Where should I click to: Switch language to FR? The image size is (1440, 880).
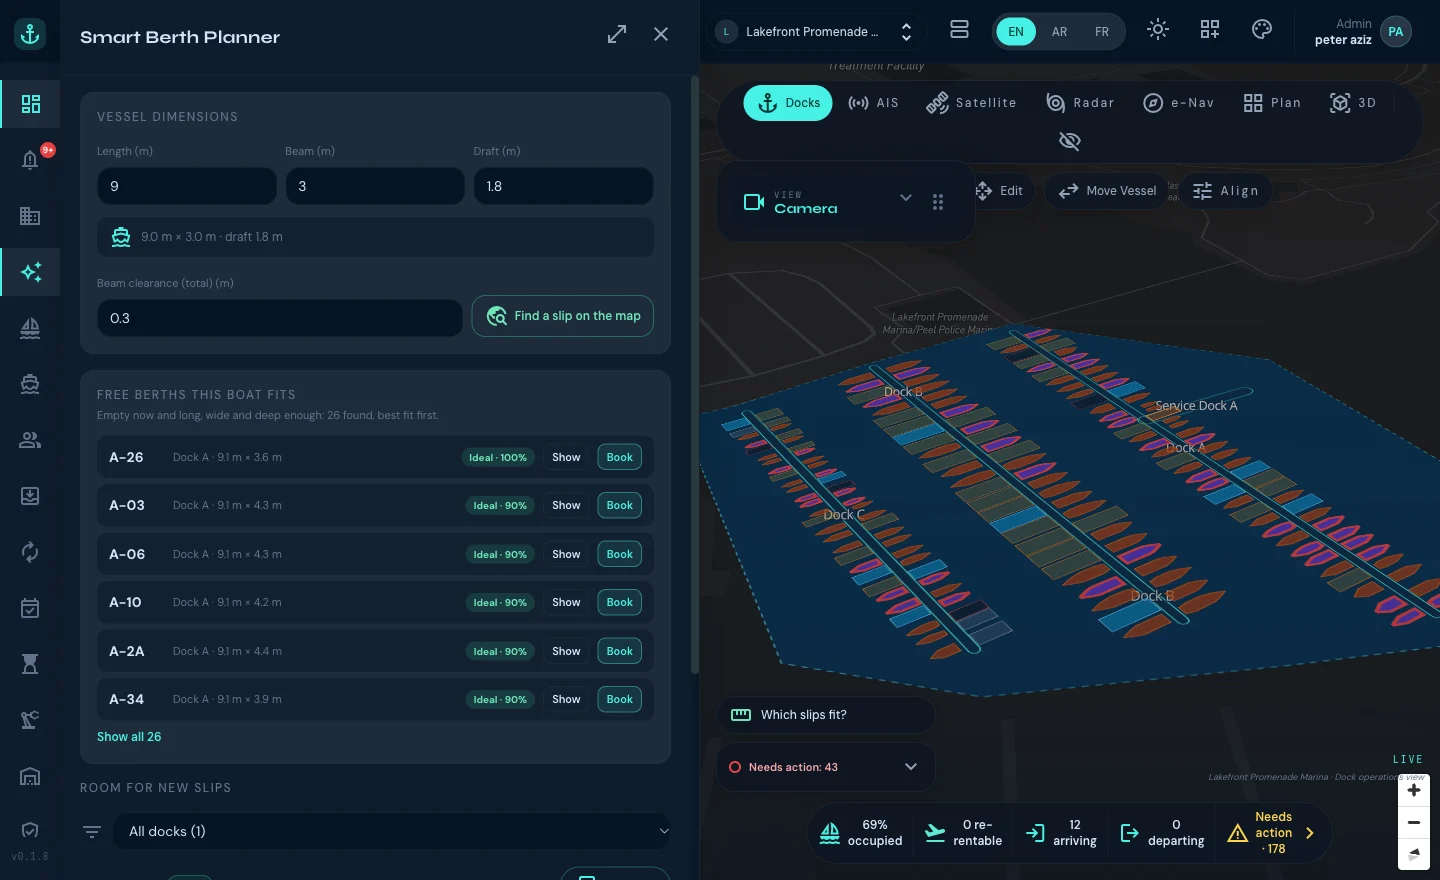coord(1102,32)
